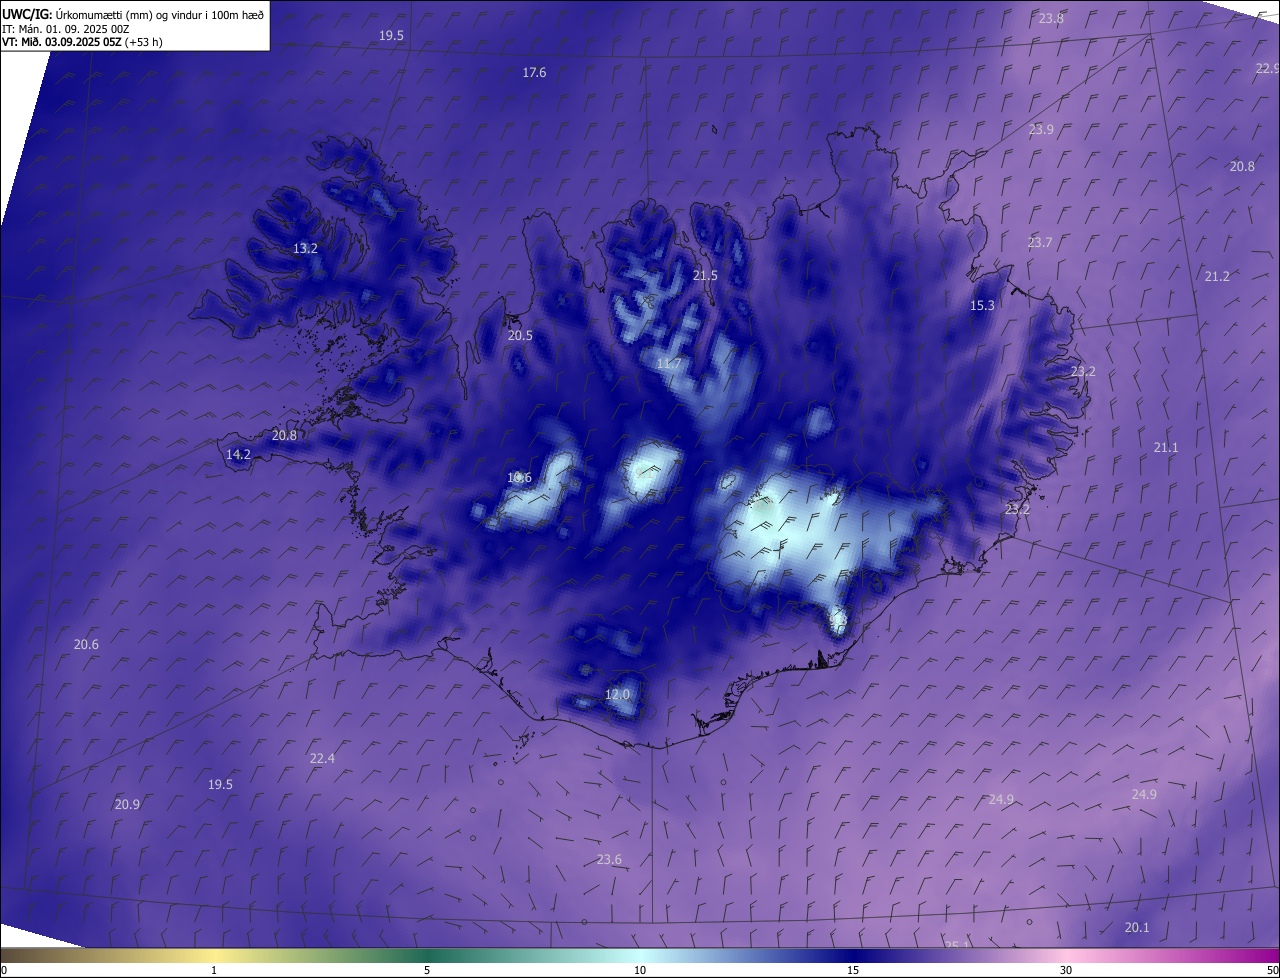
Task: Click the 17.6 value label
Action: point(535,73)
